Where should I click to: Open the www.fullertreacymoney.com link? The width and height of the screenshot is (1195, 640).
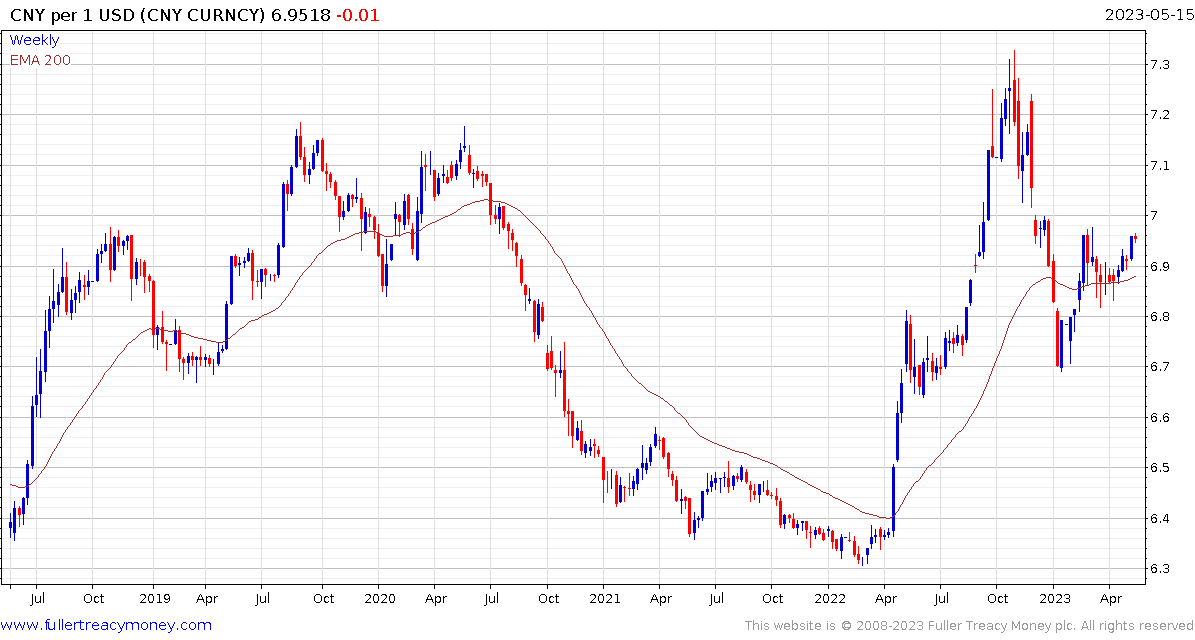(x=107, y=626)
